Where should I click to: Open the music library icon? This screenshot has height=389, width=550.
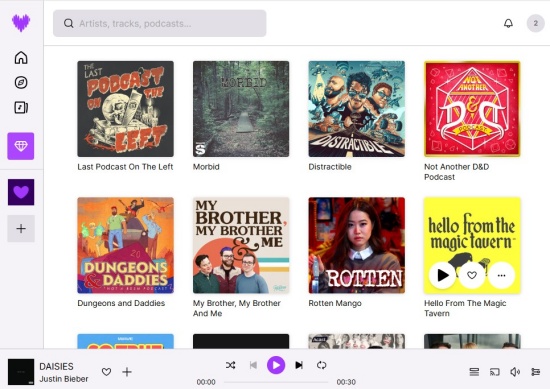pos(21,107)
